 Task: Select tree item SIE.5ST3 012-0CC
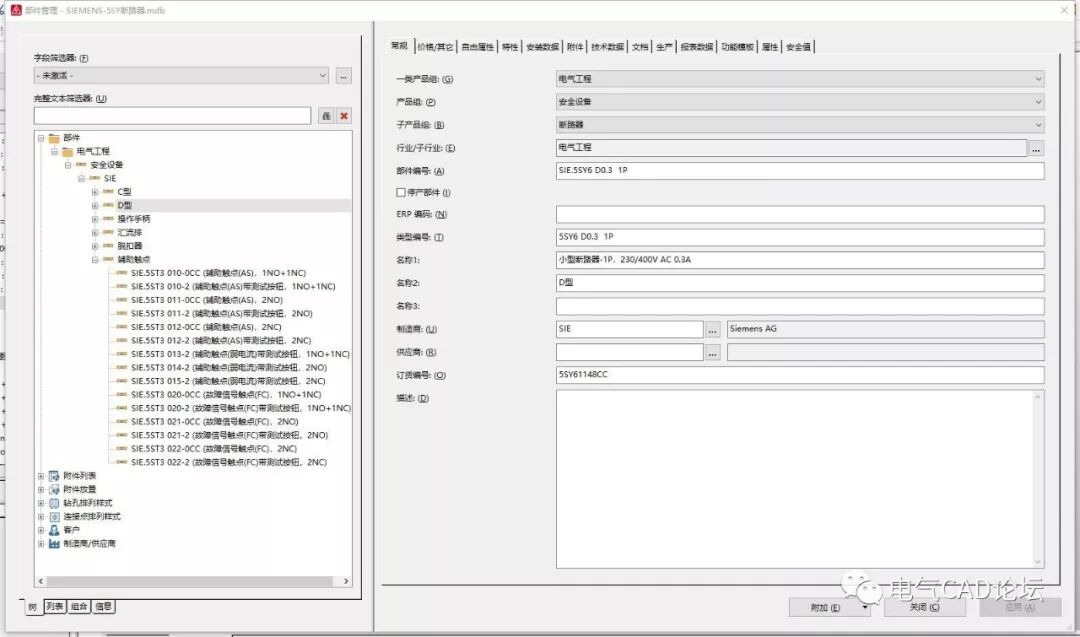(206, 327)
